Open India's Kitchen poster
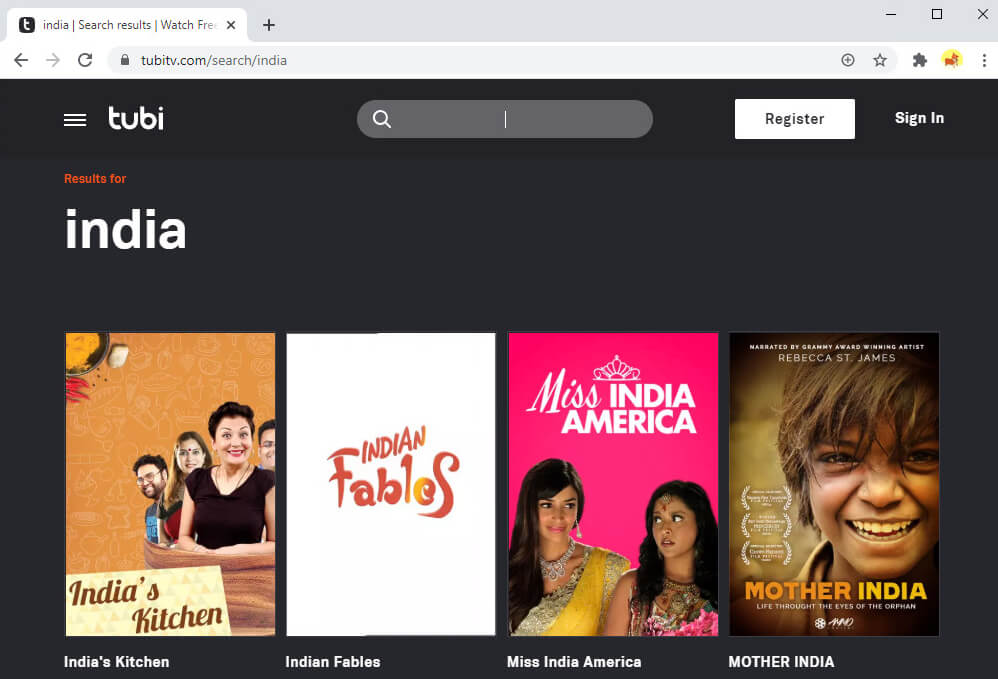 171,484
